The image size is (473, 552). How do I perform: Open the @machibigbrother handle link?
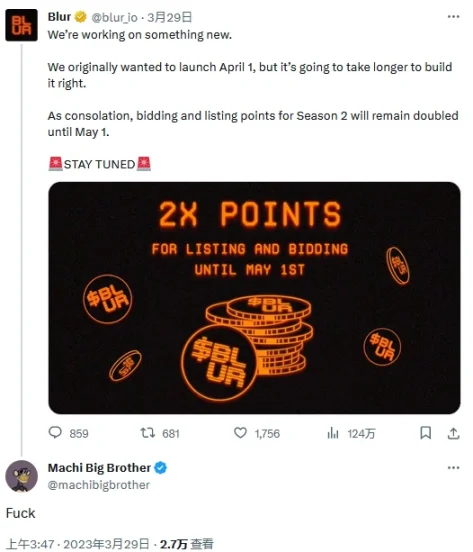(x=99, y=485)
